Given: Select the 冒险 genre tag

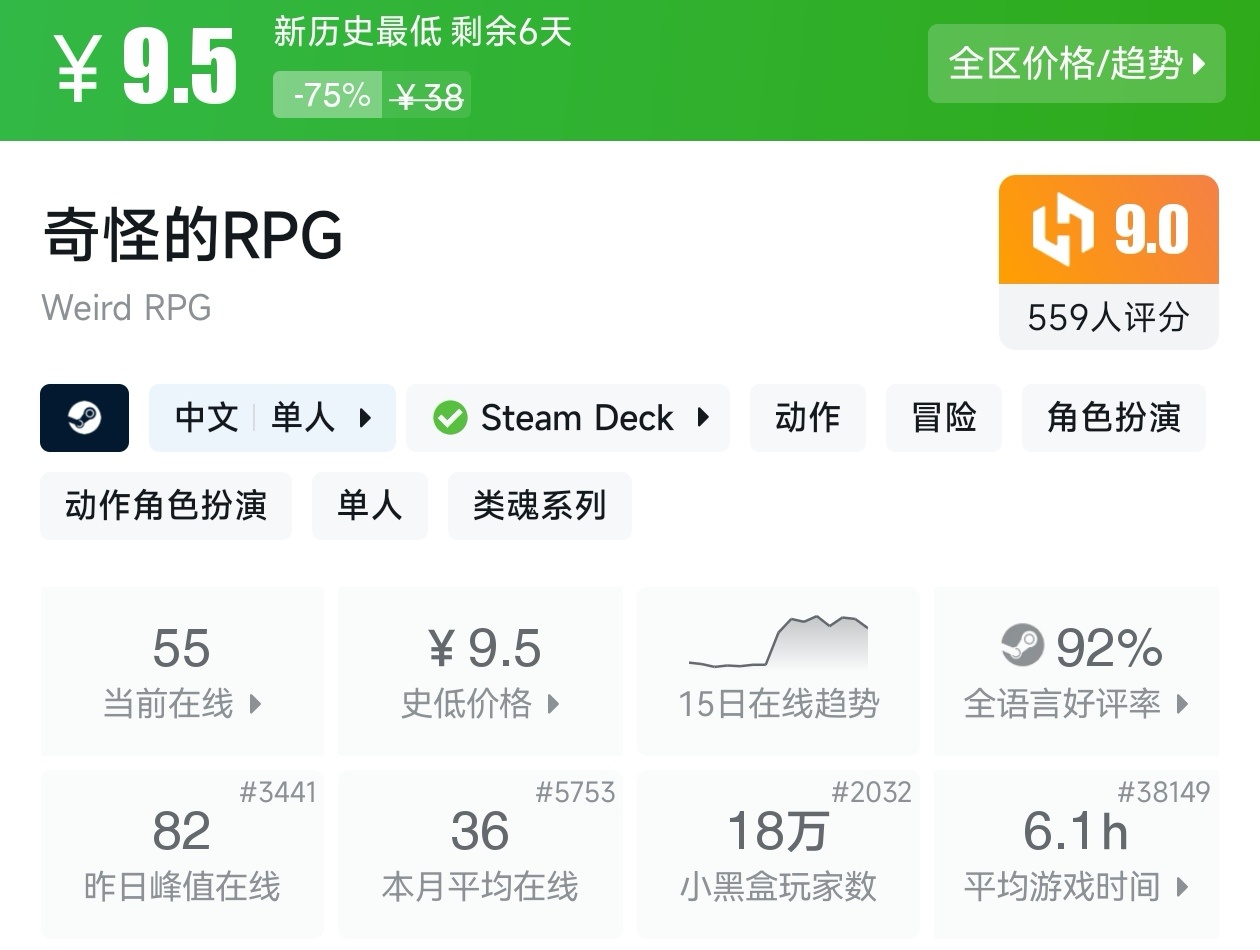Looking at the screenshot, I should coord(943,418).
